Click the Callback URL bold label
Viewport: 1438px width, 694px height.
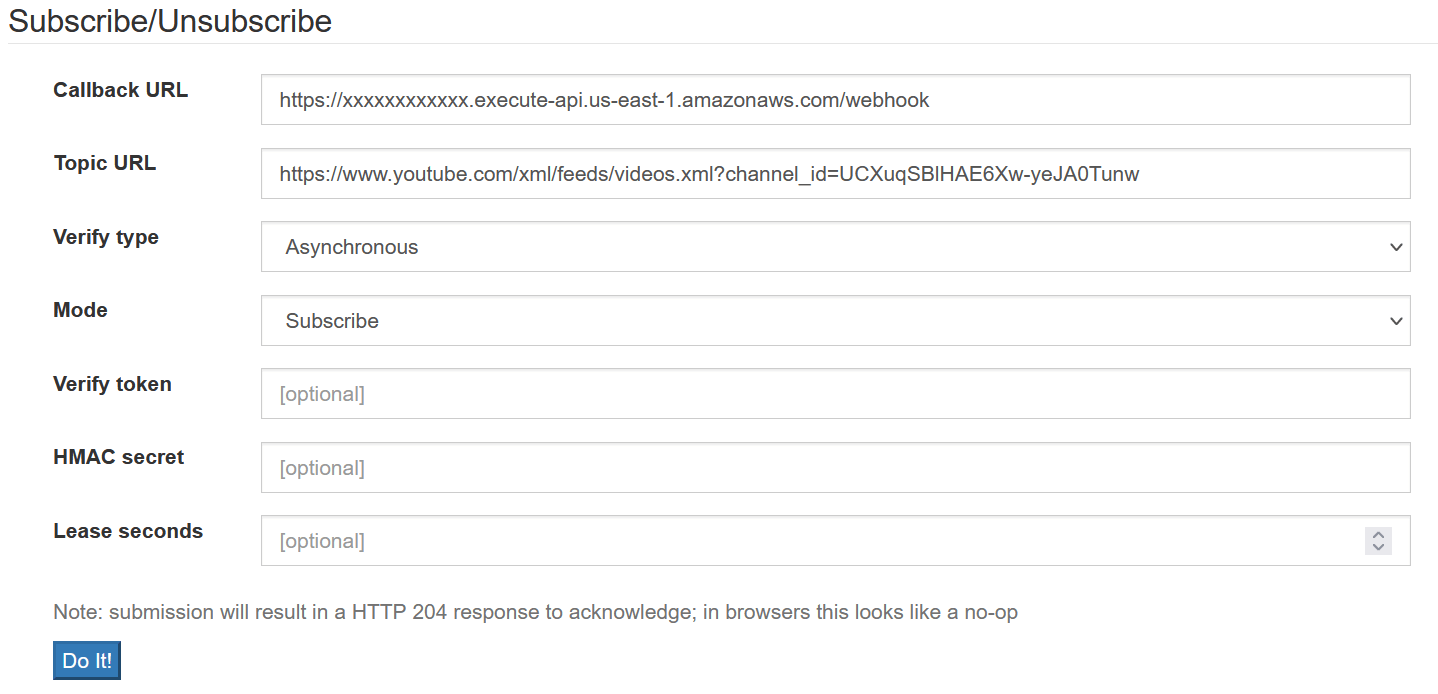120,89
